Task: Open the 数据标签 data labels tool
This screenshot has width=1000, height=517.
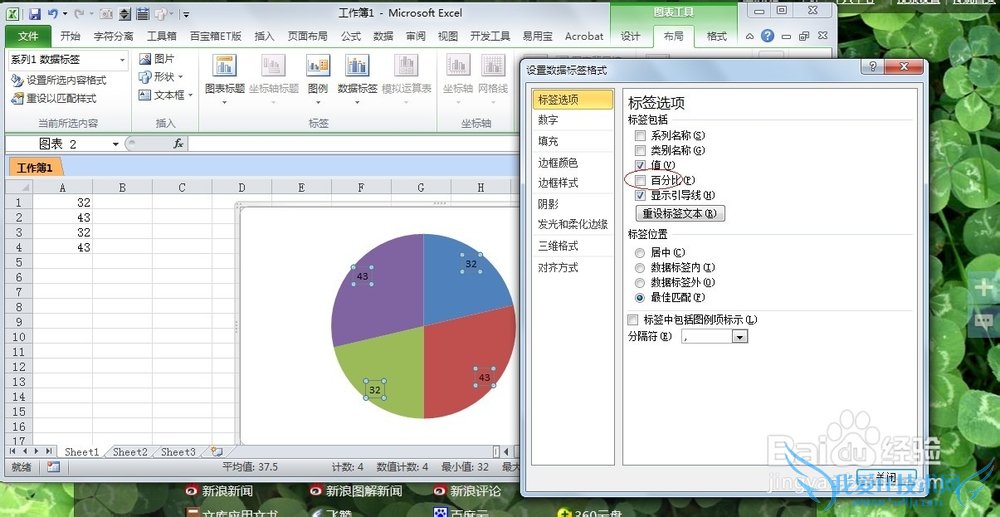Action: 357,74
